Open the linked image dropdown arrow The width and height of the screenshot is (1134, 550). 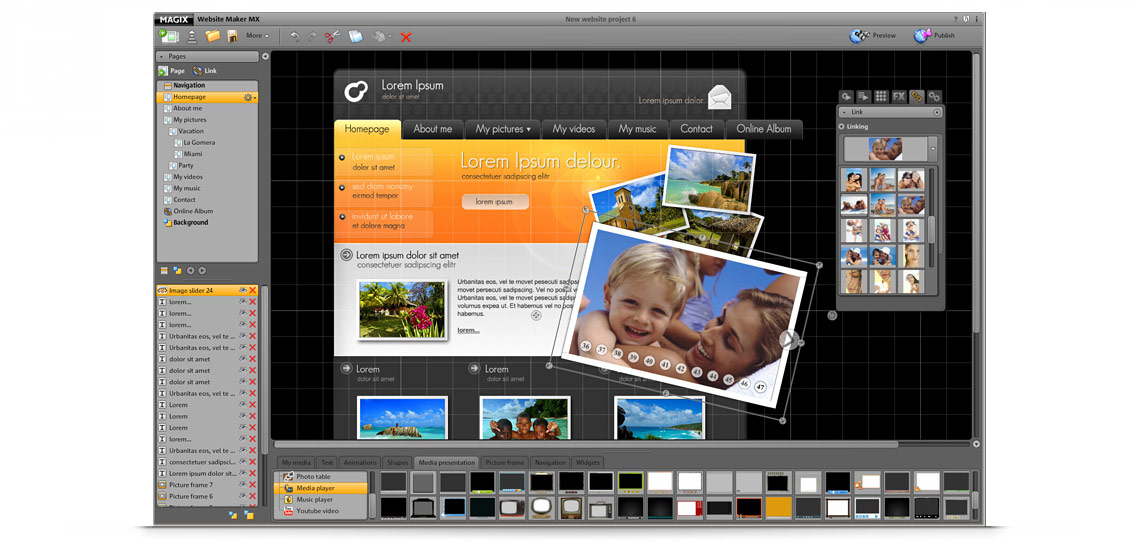[x=933, y=149]
